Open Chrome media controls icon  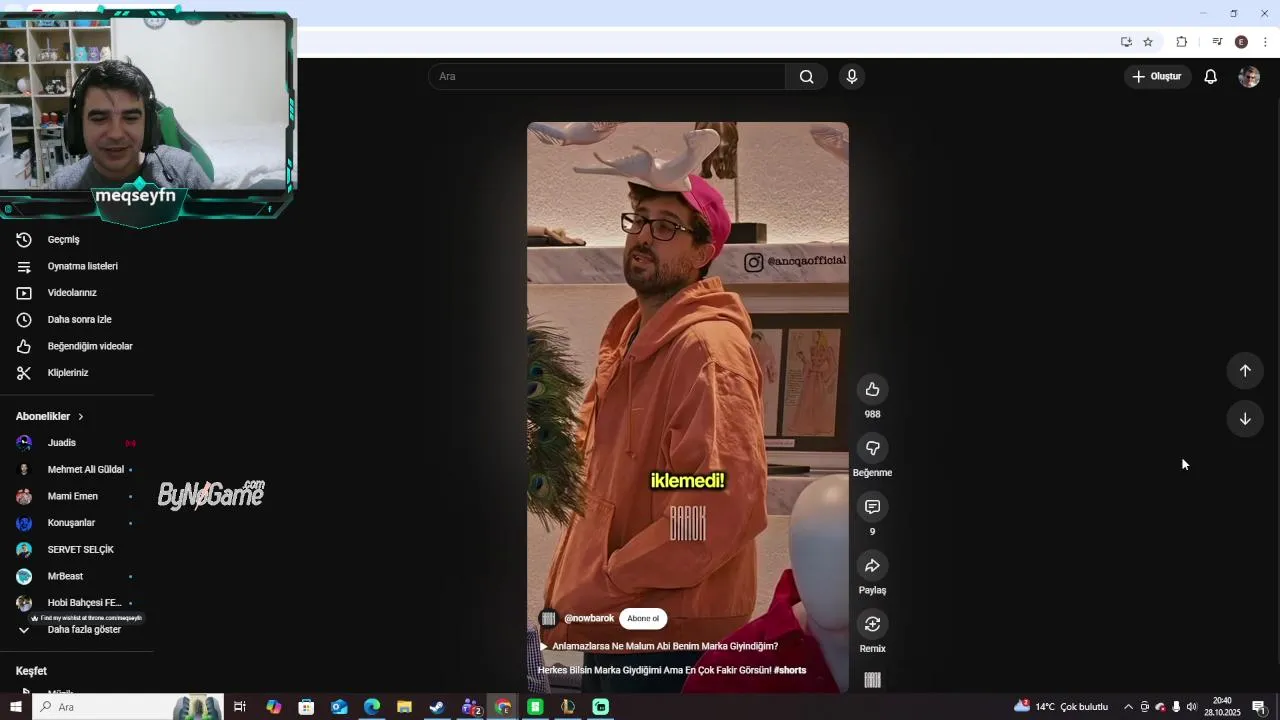point(1217,42)
